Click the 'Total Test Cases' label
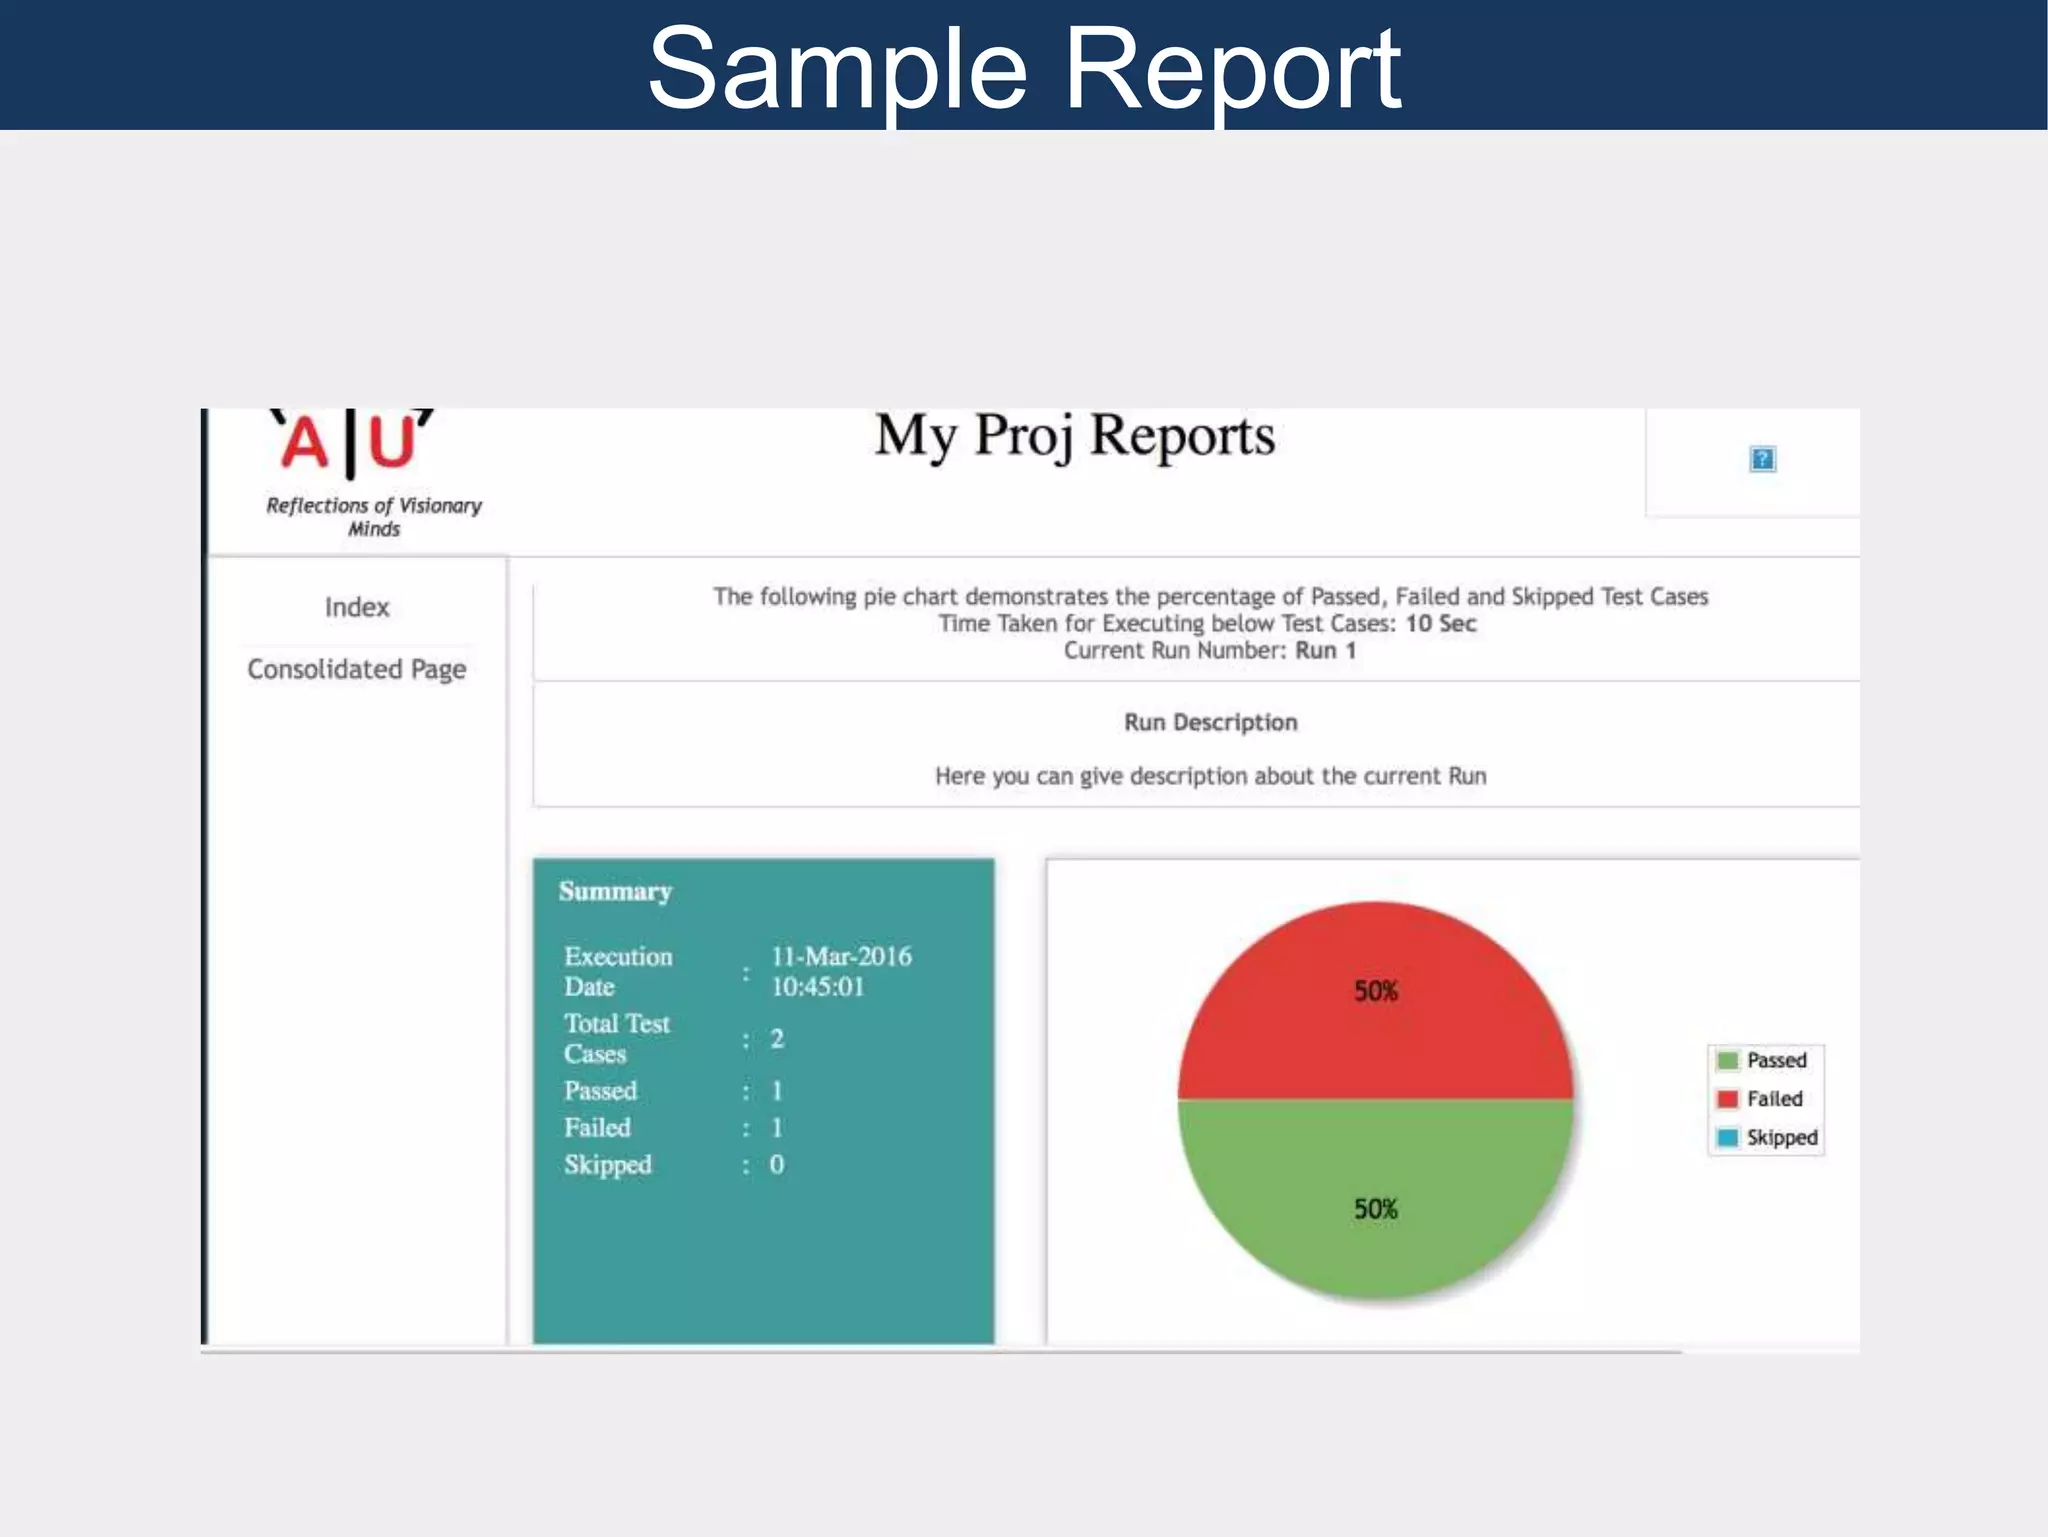This screenshot has width=2048, height=1537. 617,1038
